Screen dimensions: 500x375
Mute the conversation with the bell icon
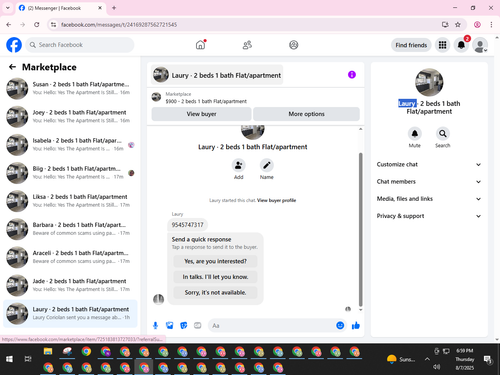click(415, 134)
